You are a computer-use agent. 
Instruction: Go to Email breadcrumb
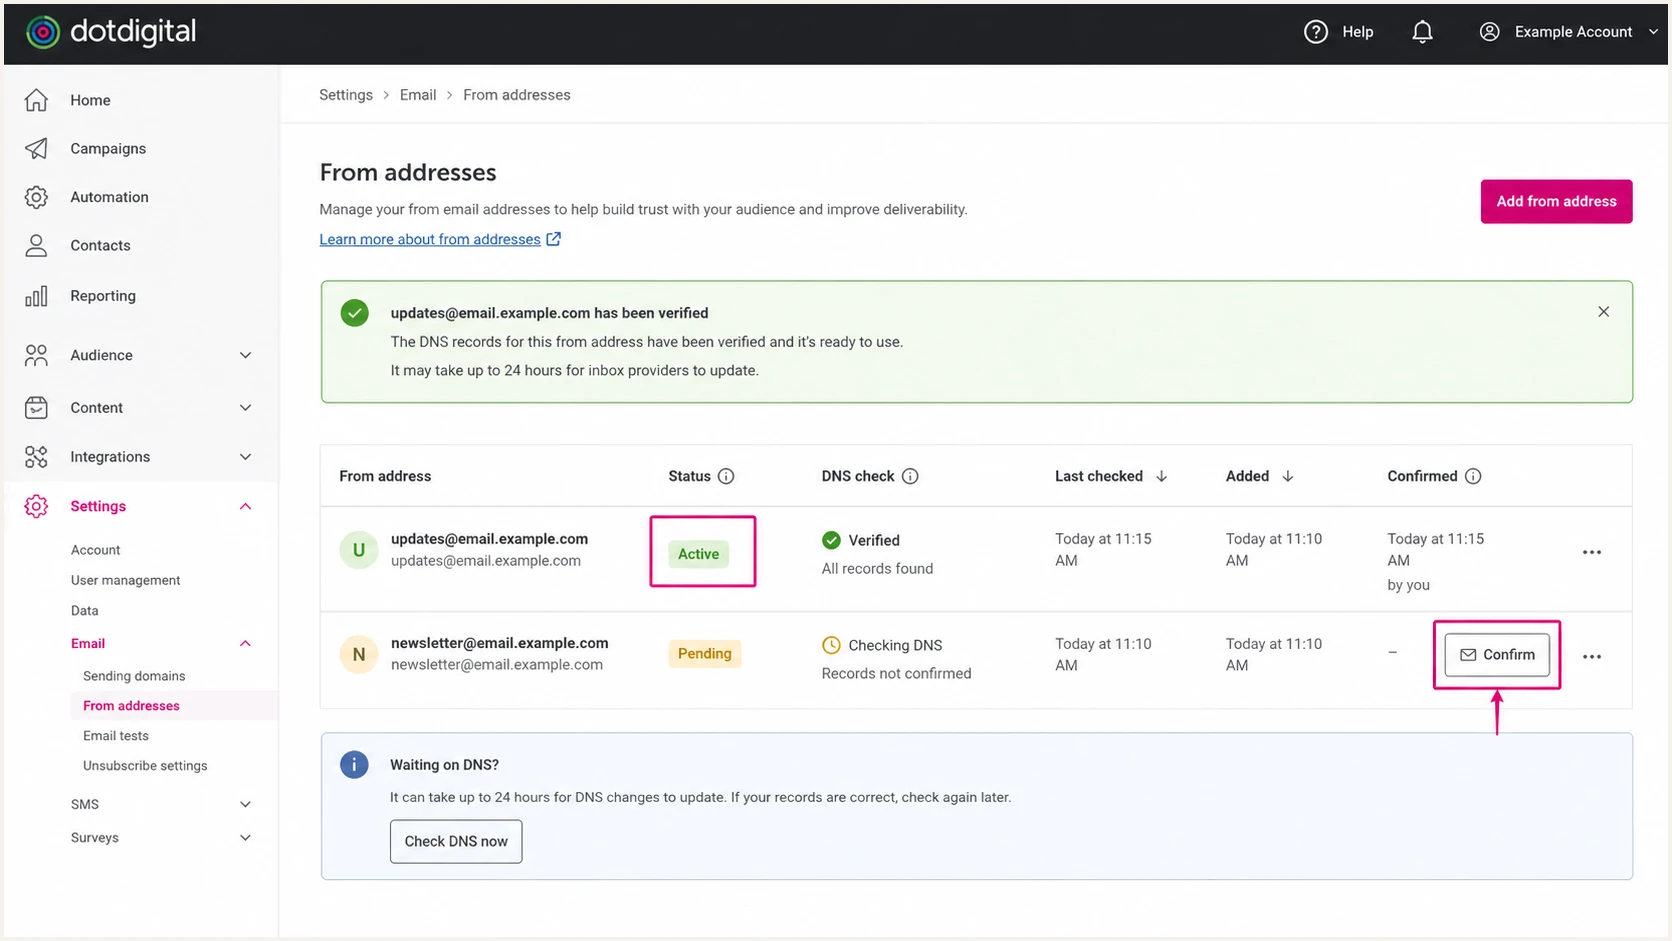(x=418, y=95)
